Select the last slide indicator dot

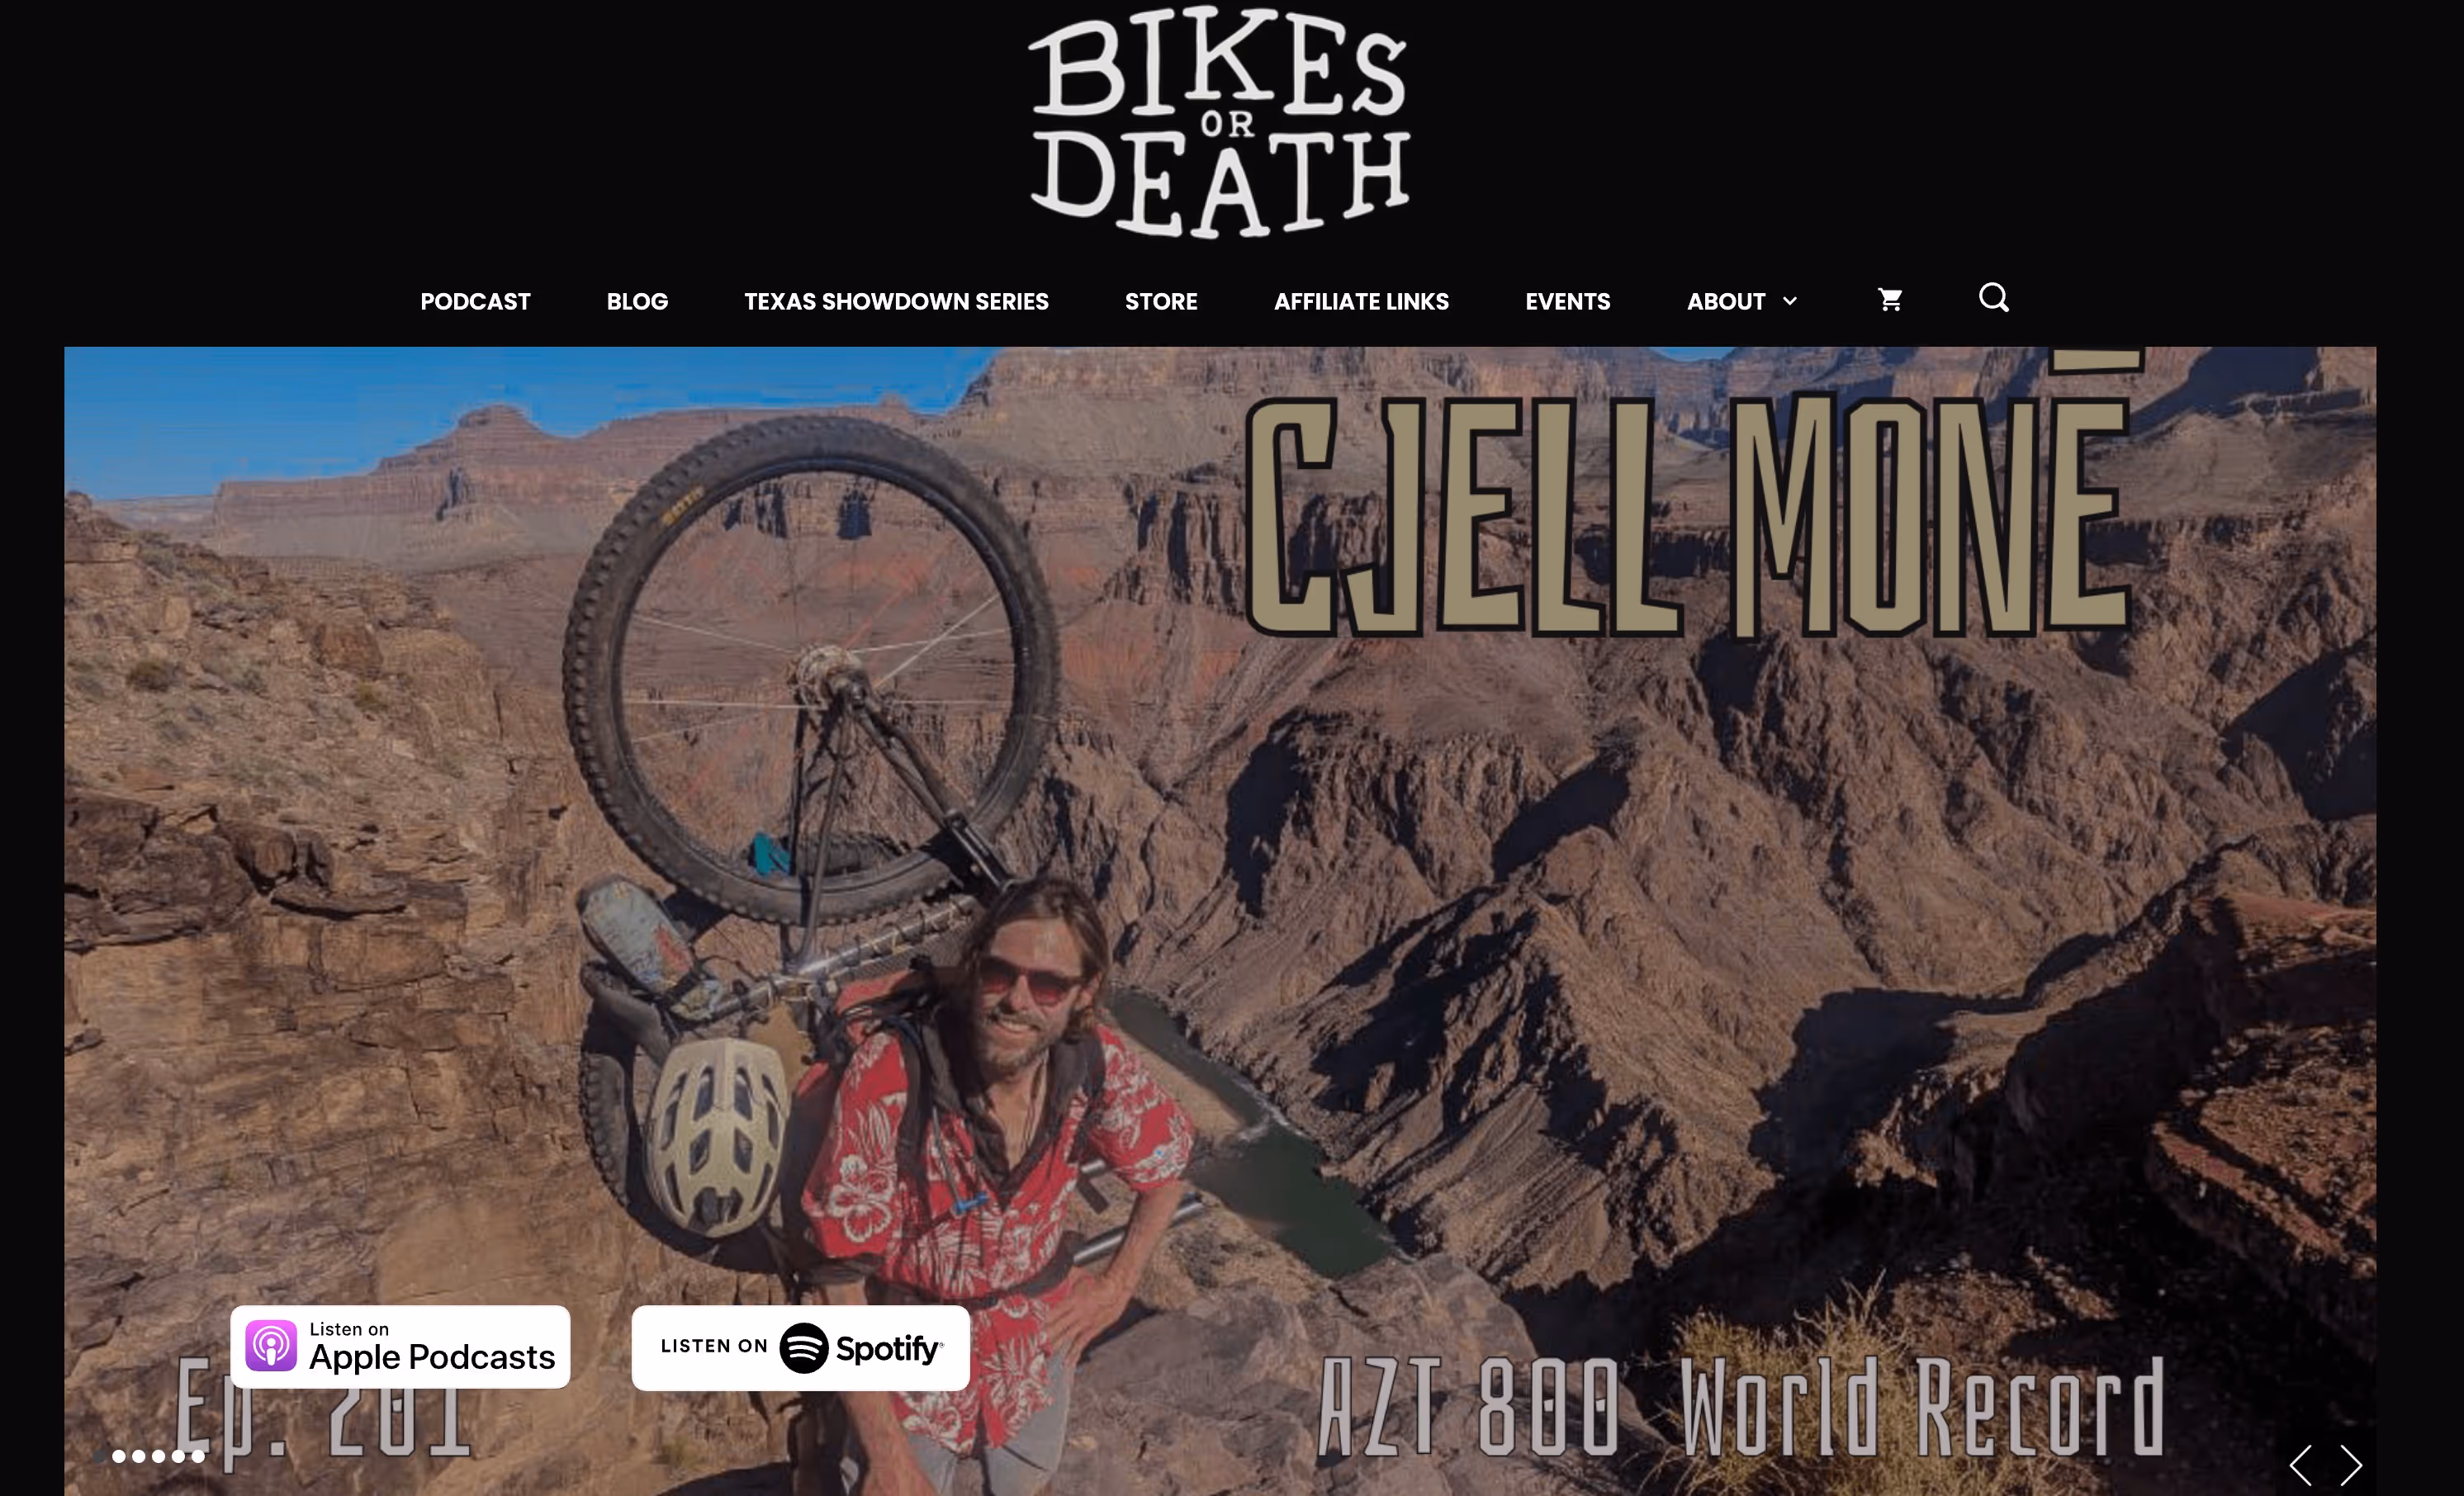click(x=198, y=1456)
